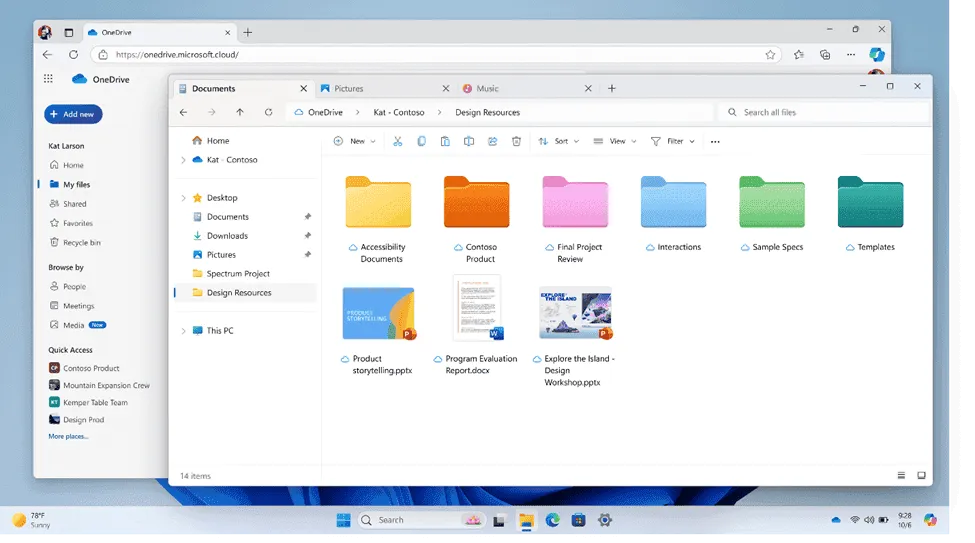975x543 pixels.
Task: Click the Copilot icon in Edge toolbar
Action: coord(877,55)
